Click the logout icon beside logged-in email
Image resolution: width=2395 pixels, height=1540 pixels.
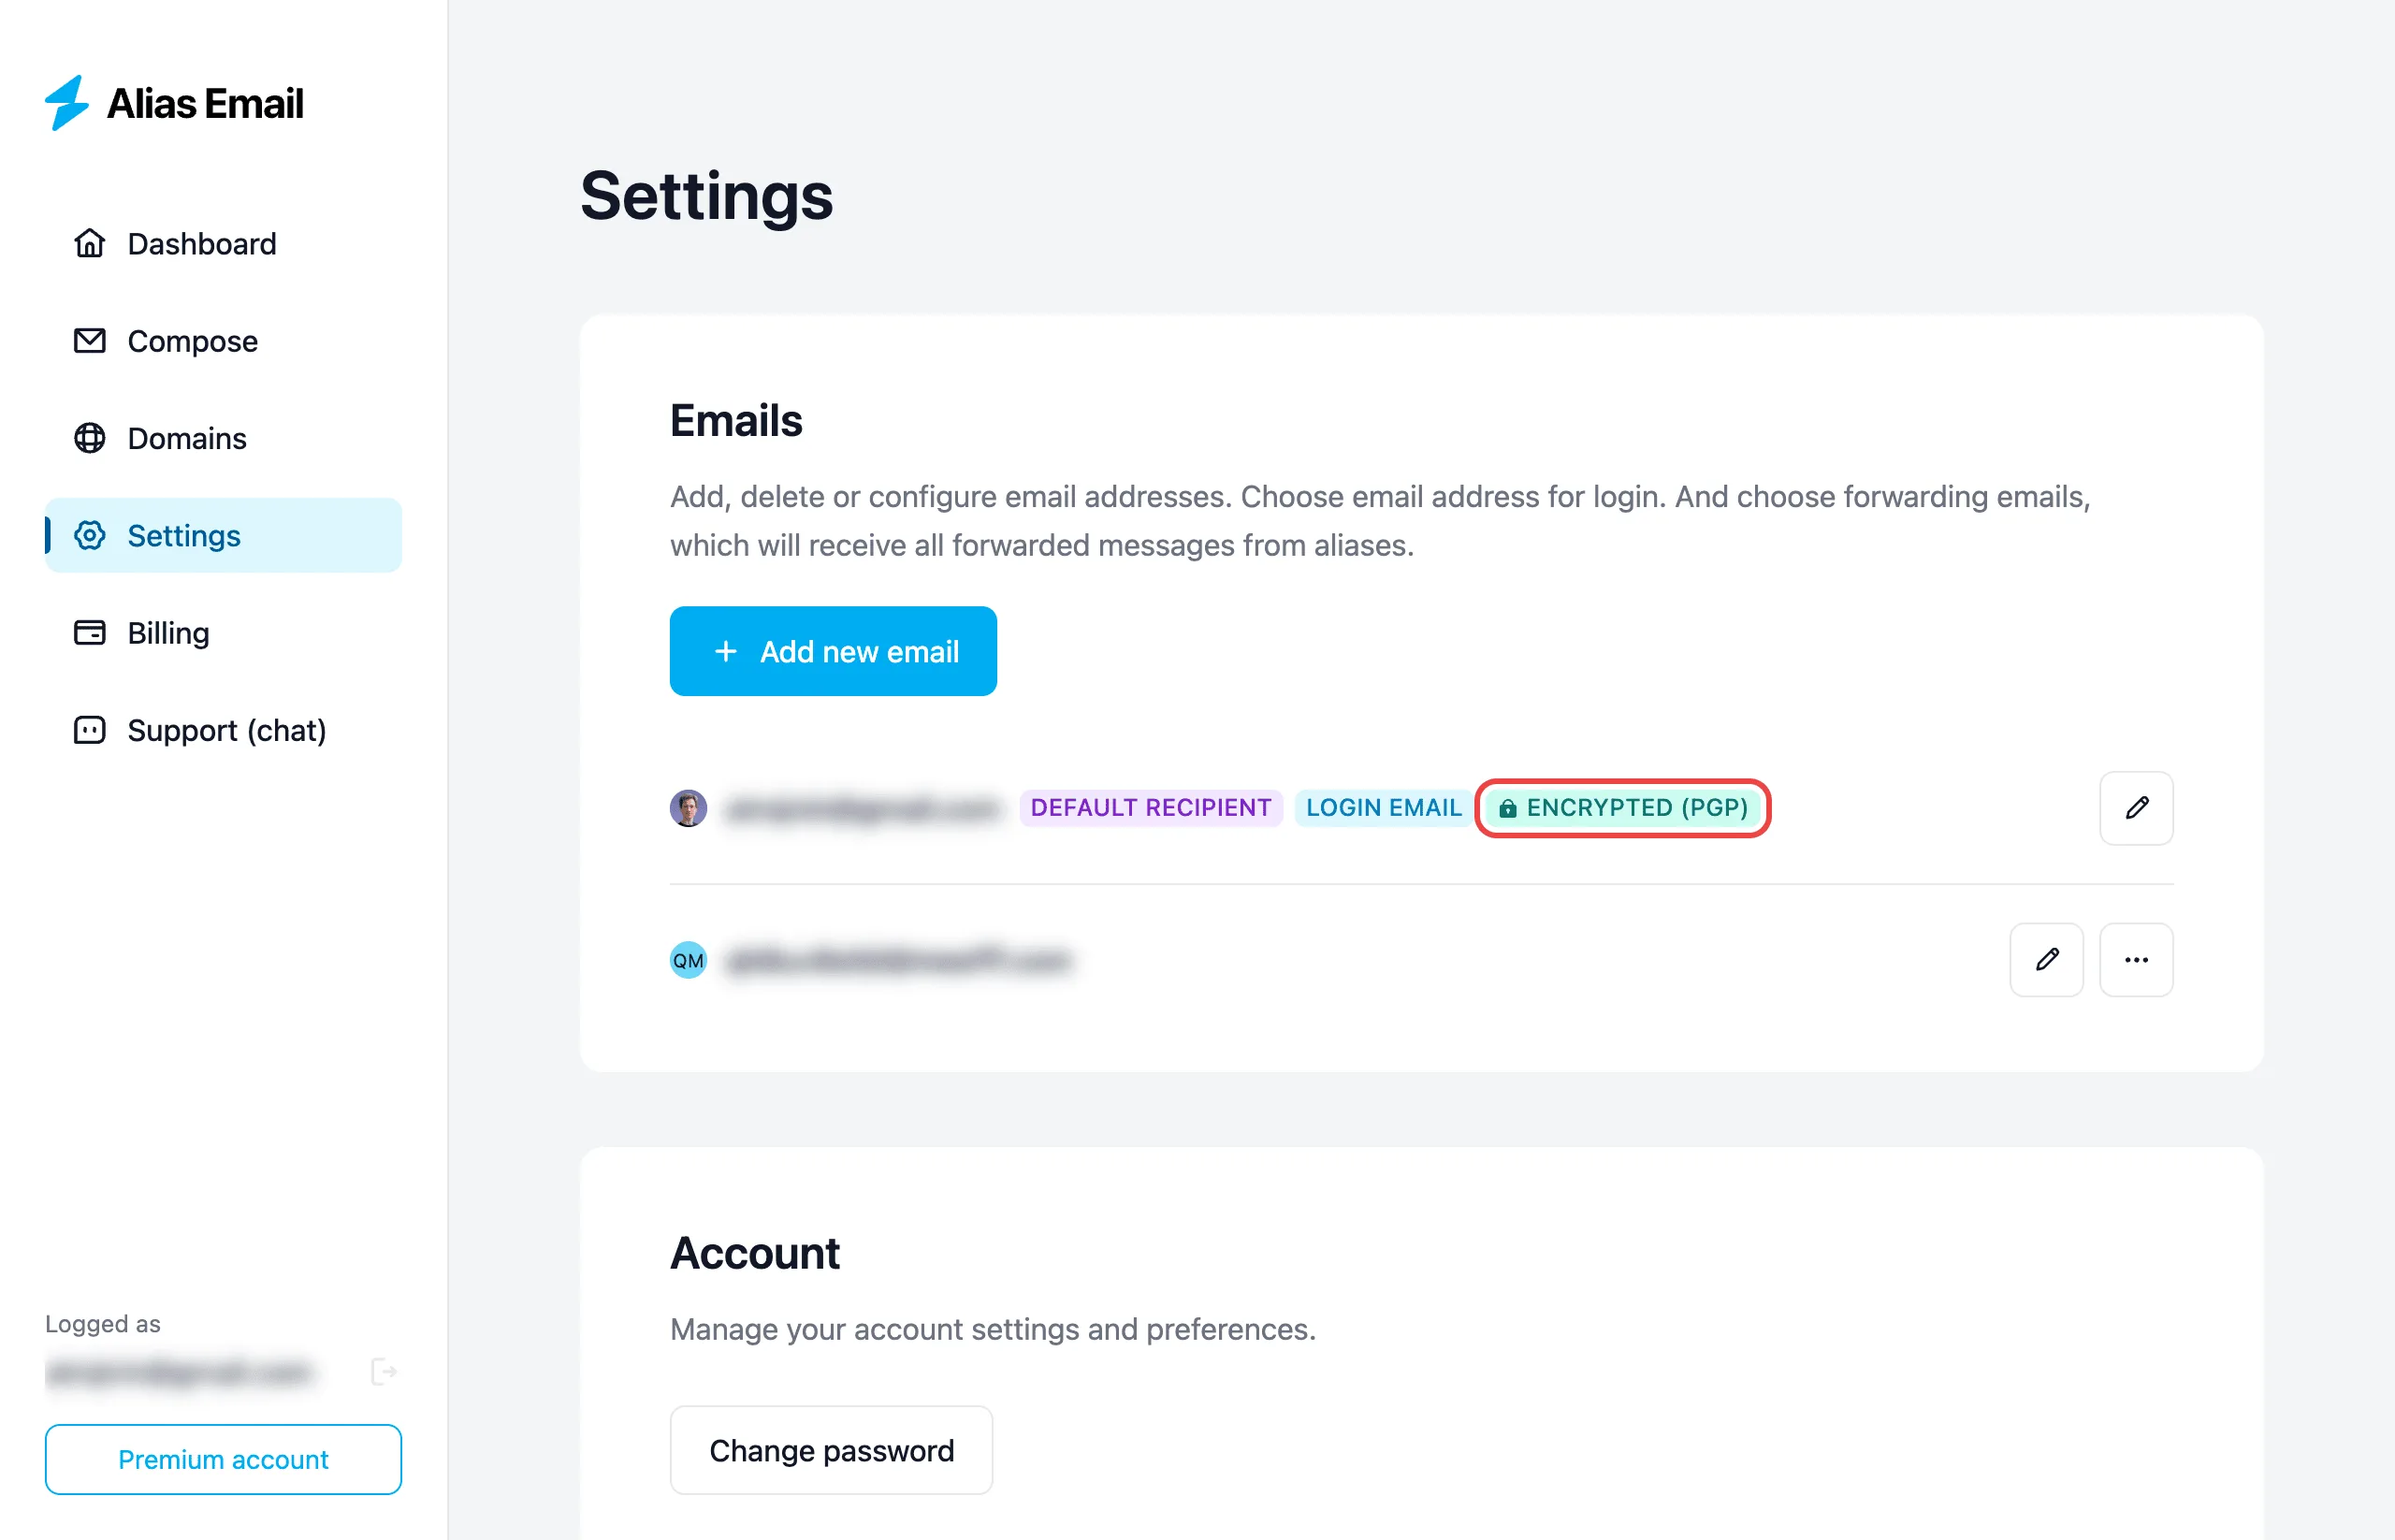(x=384, y=1371)
